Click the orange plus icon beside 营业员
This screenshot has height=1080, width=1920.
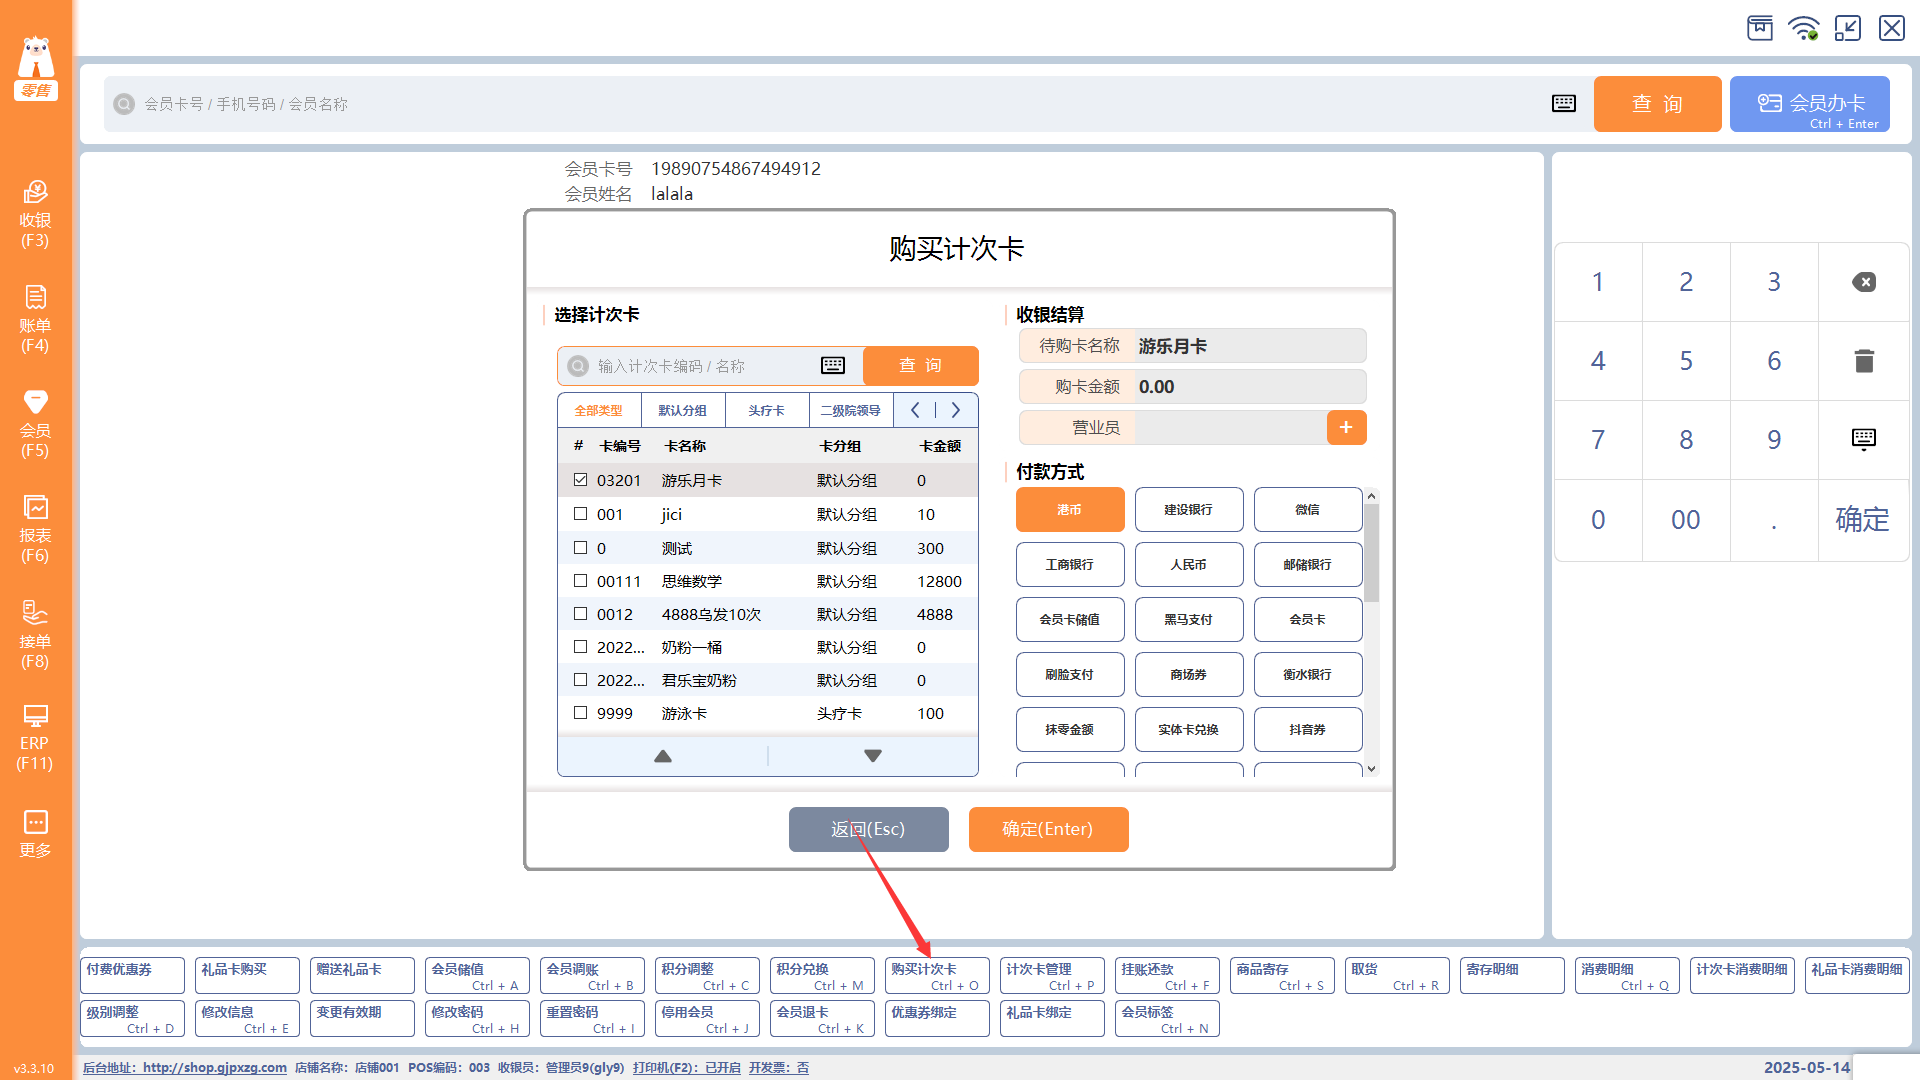[1346, 428]
